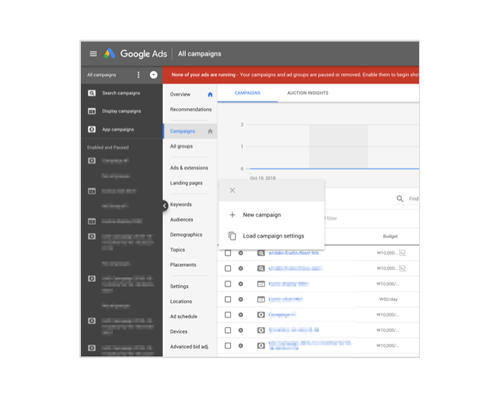Tick the checkbox of the first campaign row

tap(228, 253)
